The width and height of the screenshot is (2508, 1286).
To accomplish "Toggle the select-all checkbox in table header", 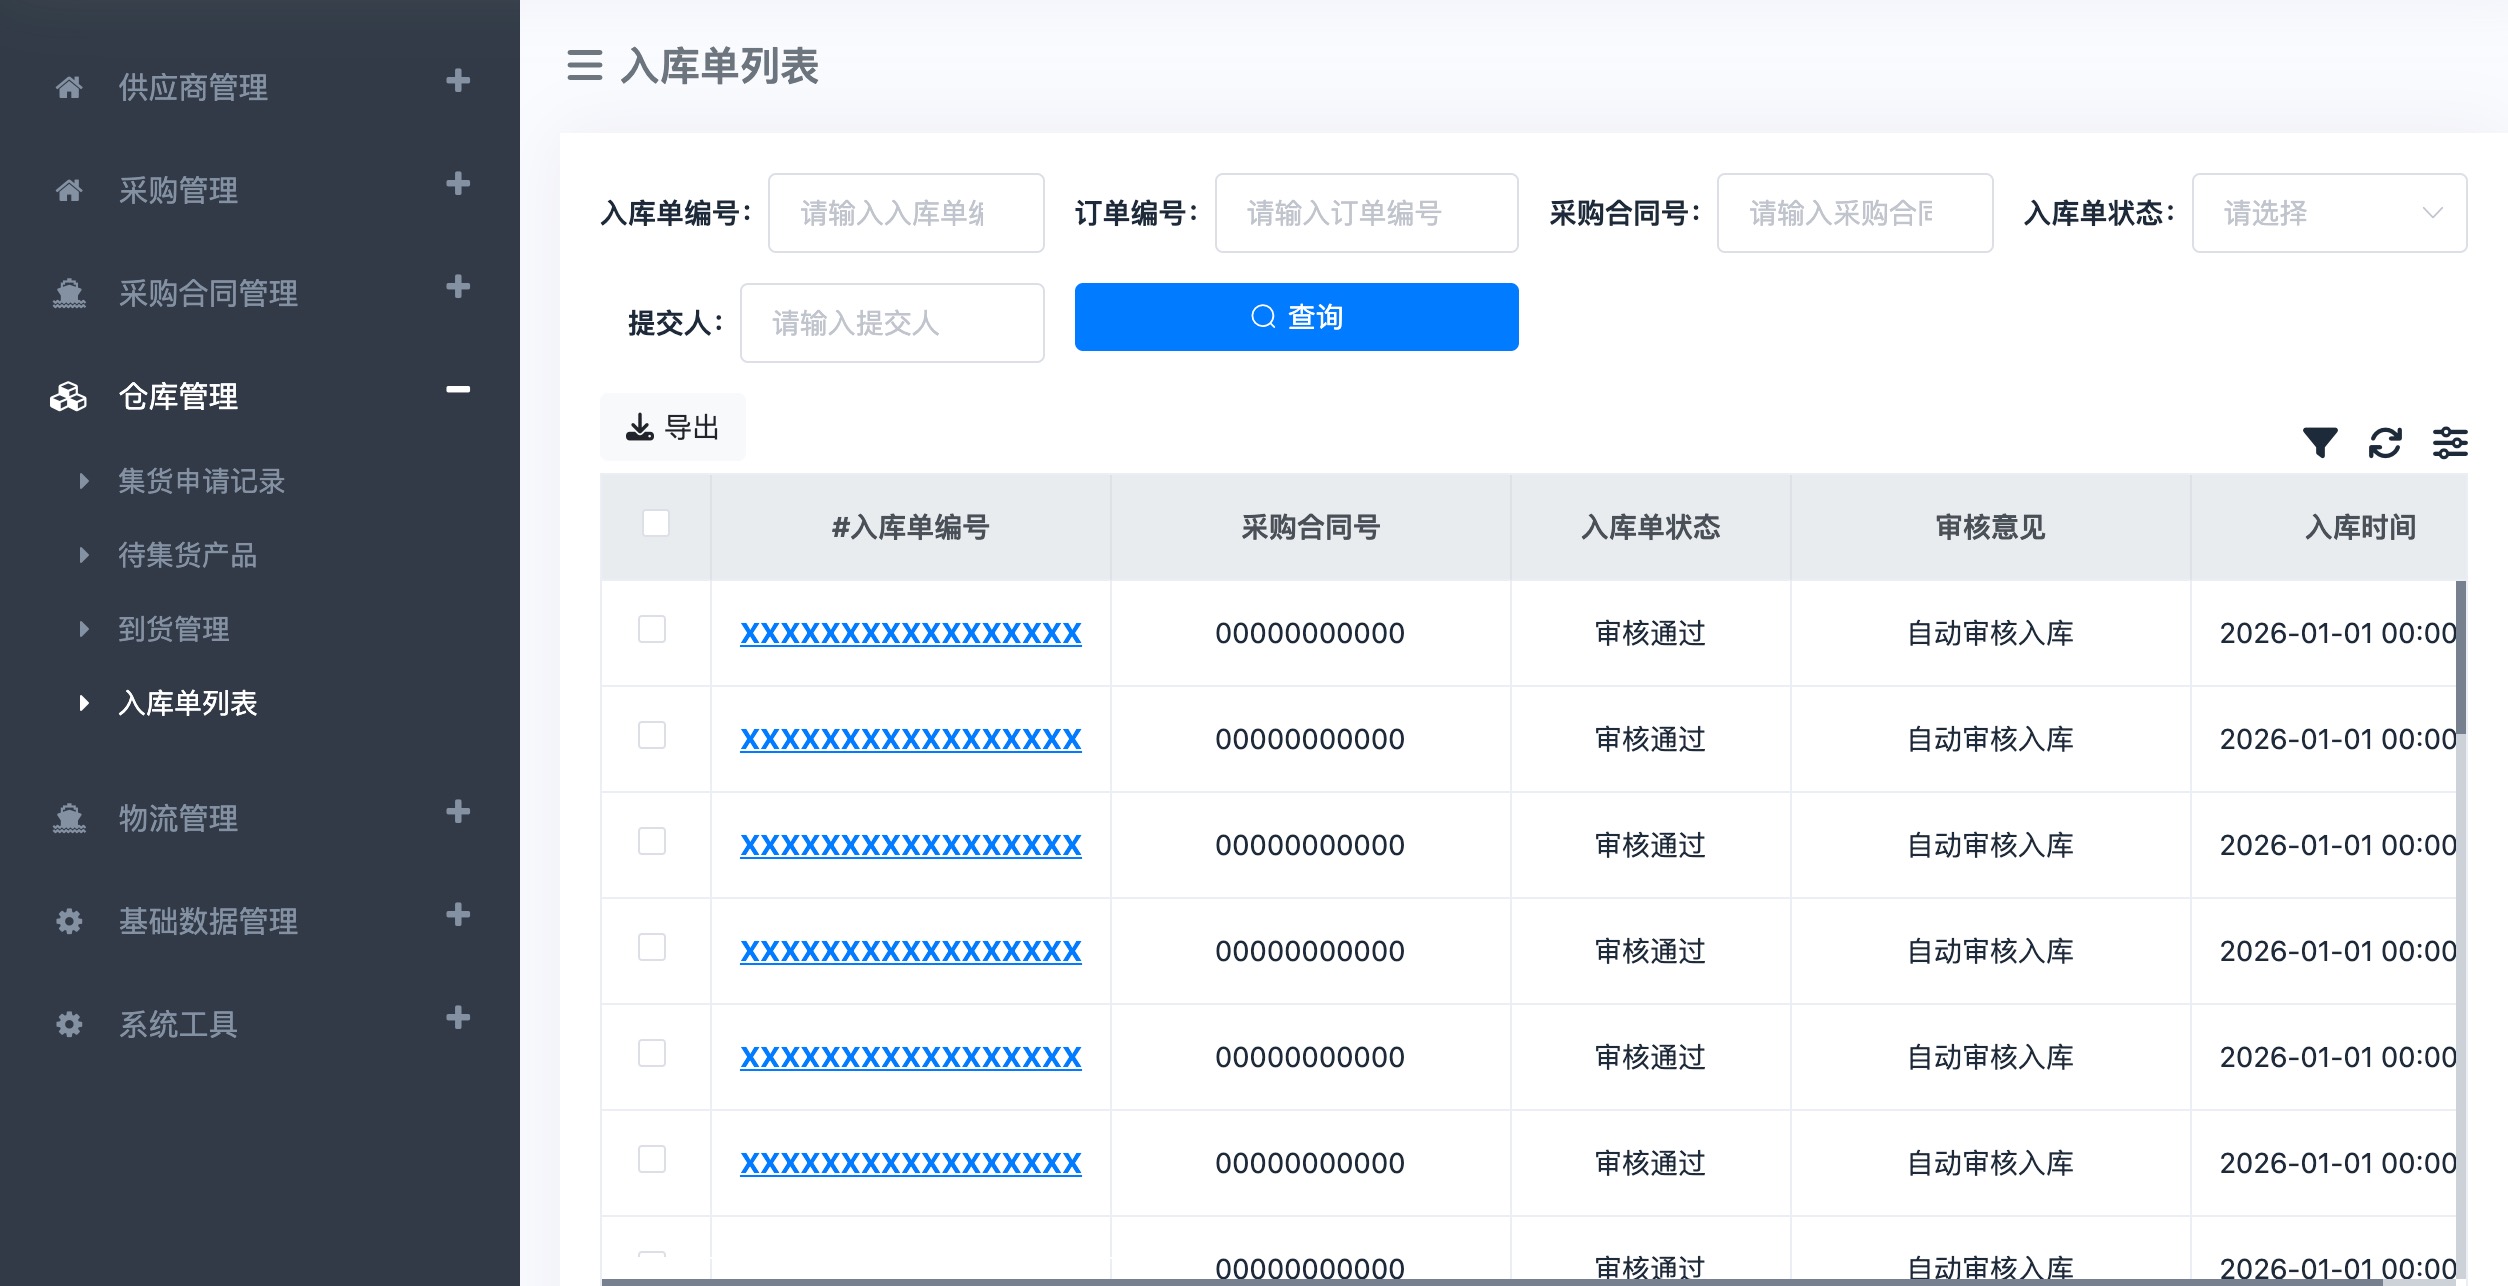I will 656,524.
